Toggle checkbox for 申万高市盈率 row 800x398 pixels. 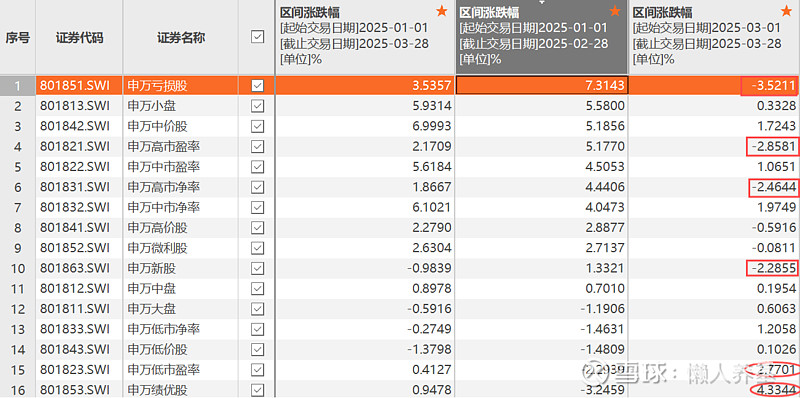pos(258,147)
